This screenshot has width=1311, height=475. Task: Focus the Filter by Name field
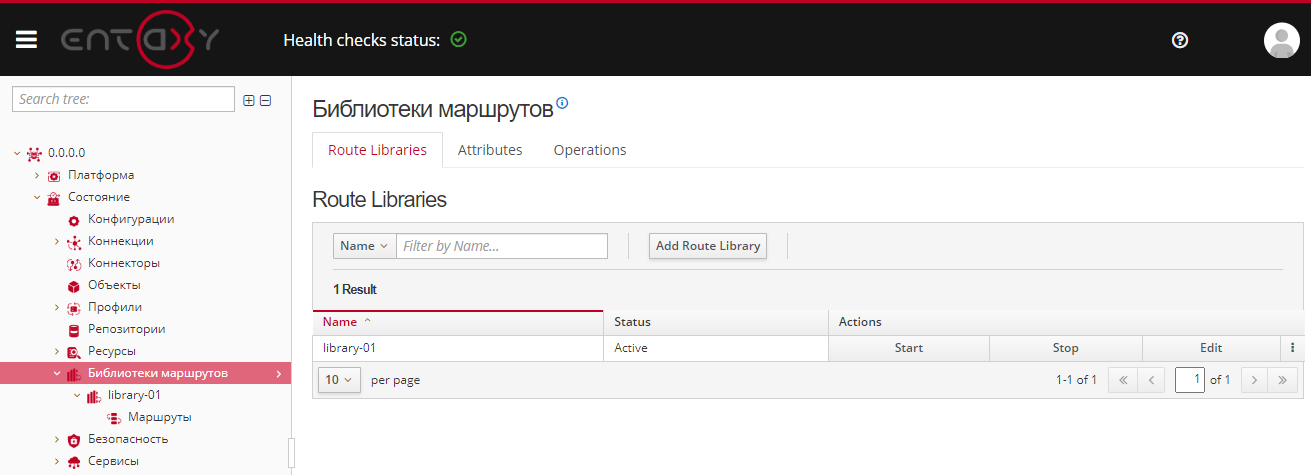pos(502,246)
